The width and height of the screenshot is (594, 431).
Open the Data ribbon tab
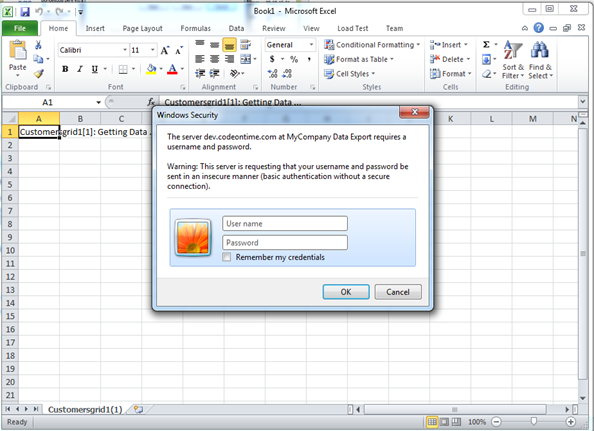(236, 28)
